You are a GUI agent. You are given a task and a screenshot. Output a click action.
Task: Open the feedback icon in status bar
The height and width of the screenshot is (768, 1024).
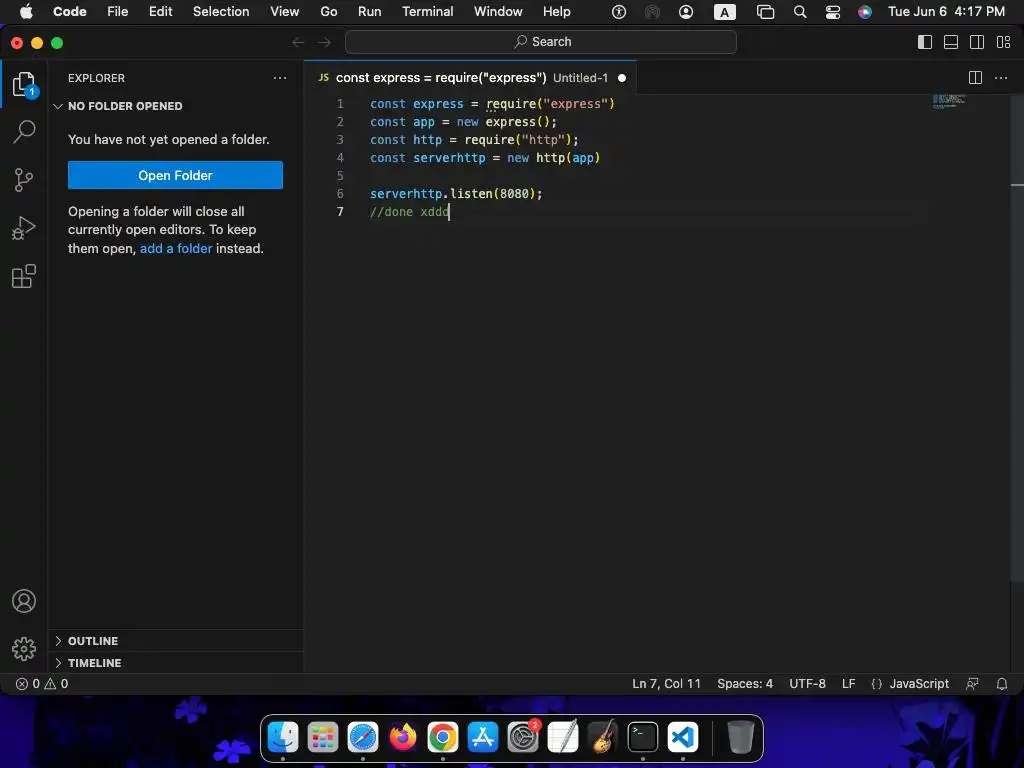(972, 684)
